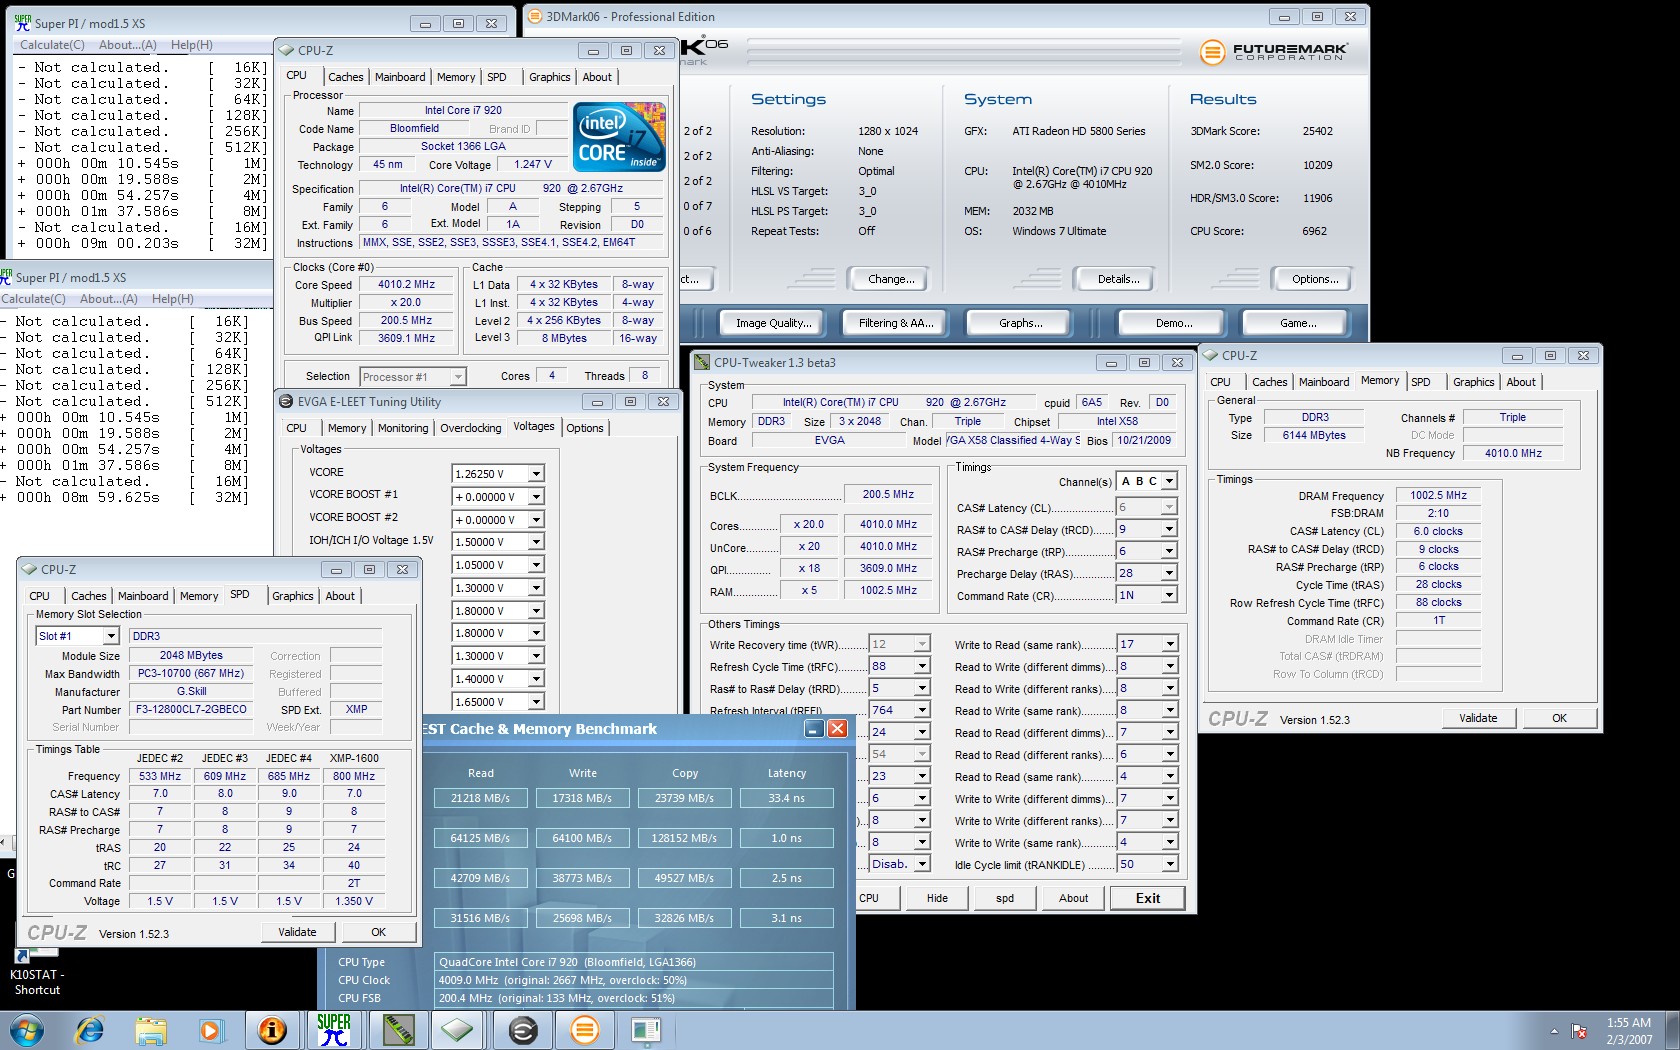Switch to Mainboard tab in top CPU-Z
Image resolution: width=1680 pixels, height=1050 pixels.
point(400,77)
